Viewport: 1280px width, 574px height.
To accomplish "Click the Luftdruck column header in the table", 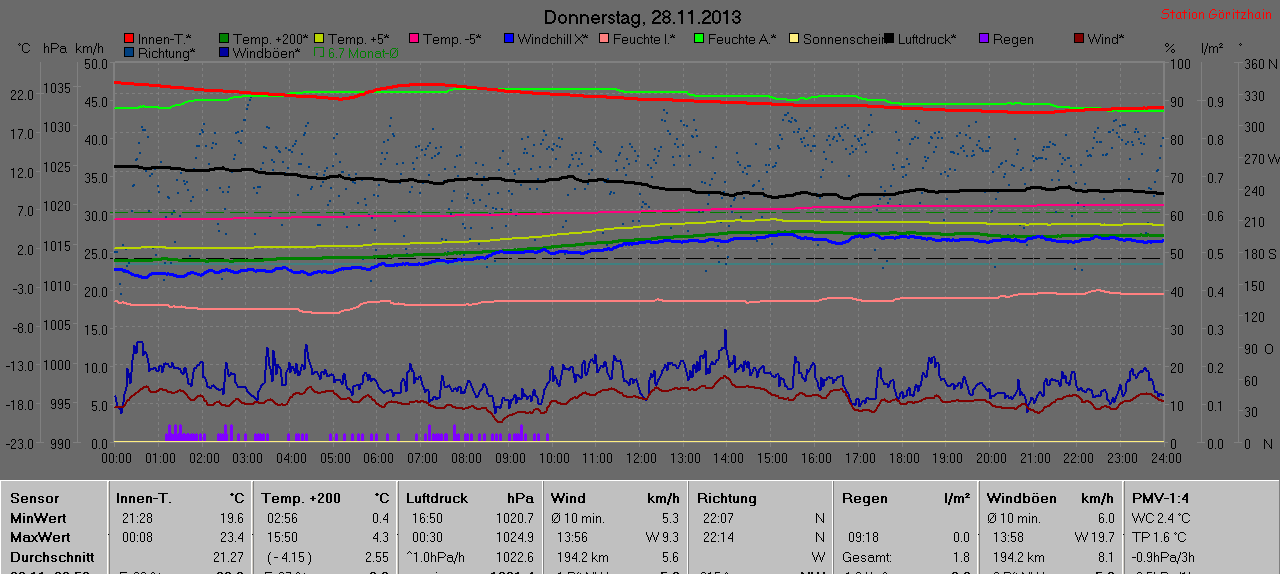I will pos(437,498).
